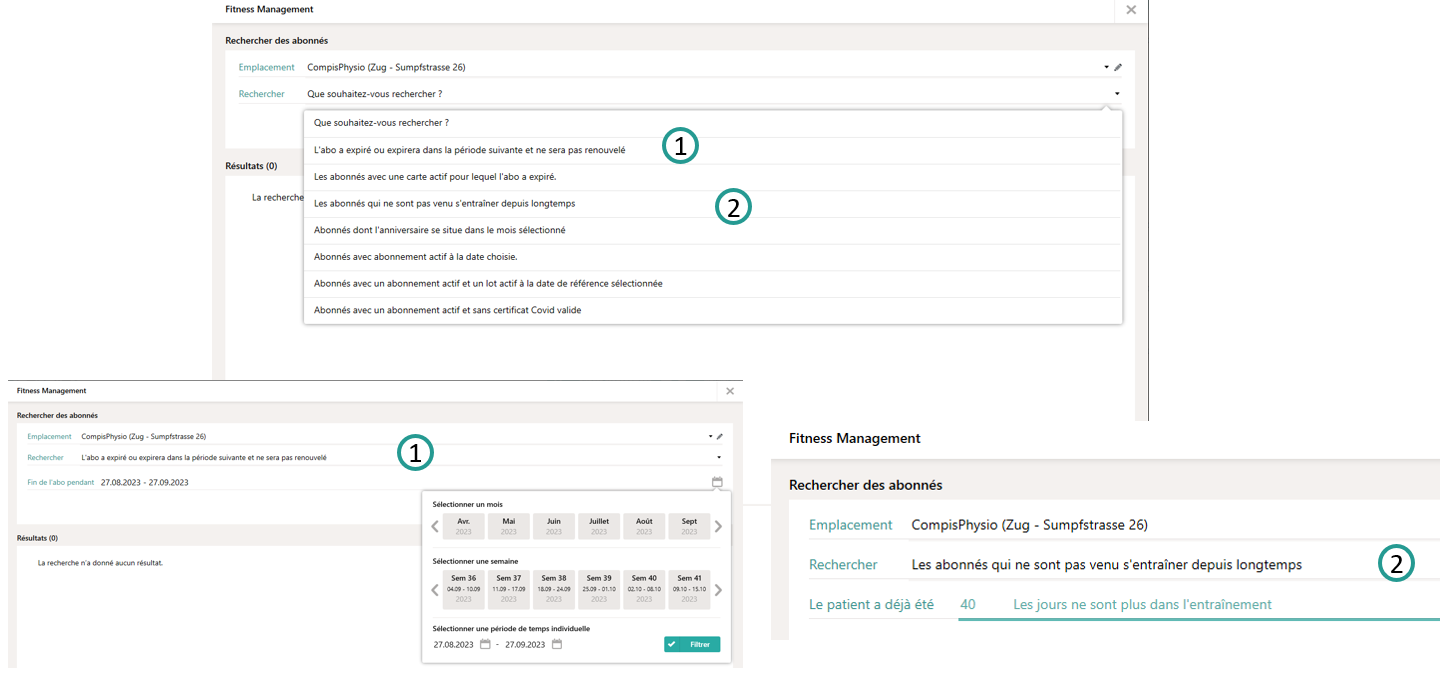Choose 'Abonnés dont l'anniversaire' list option
The image size is (1450, 693).
point(439,230)
